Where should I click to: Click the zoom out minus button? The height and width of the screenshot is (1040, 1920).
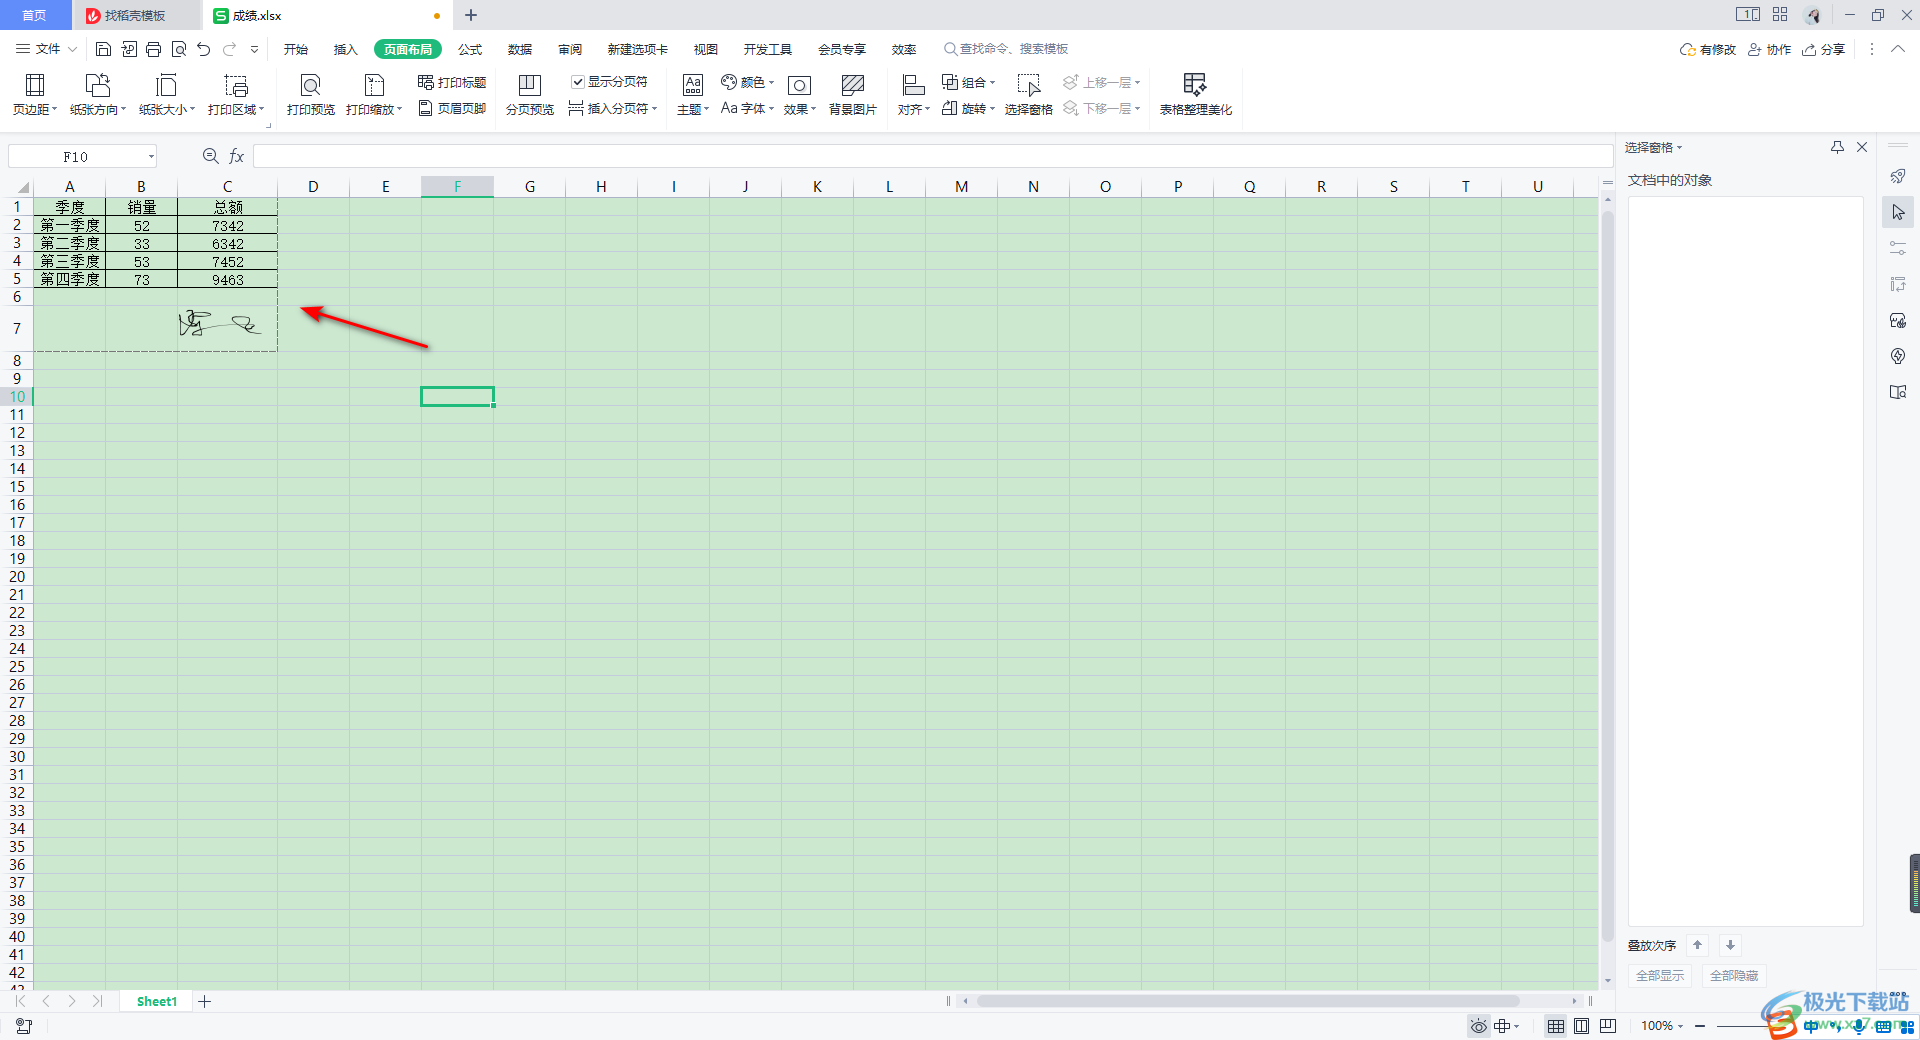pyautogui.click(x=1700, y=1026)
